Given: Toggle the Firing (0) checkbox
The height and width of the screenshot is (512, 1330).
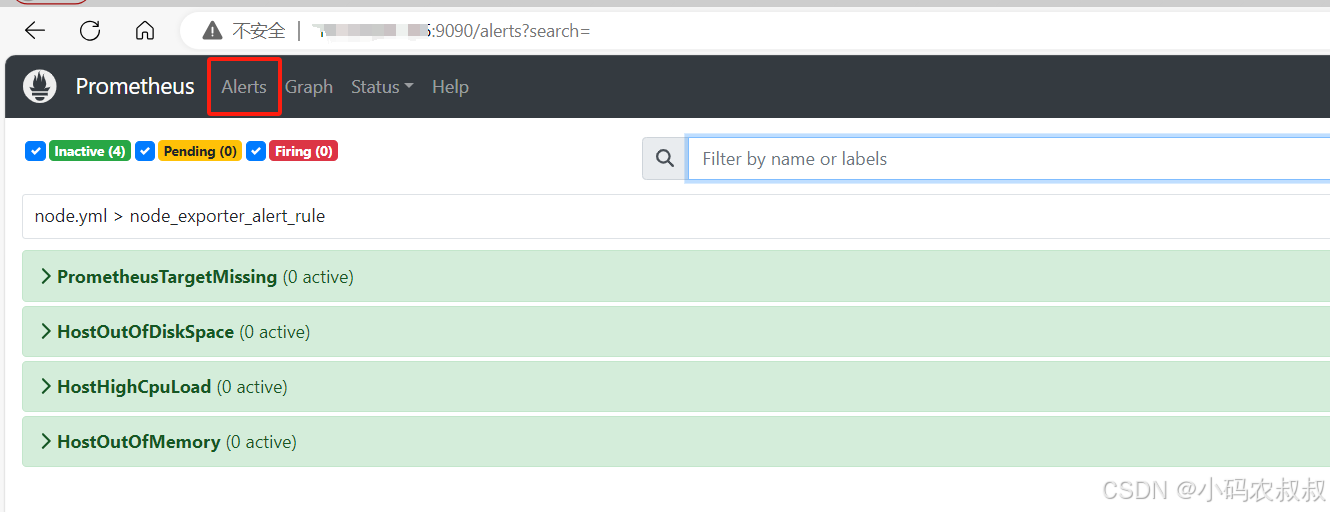Looking at the screenshot, I should (x=256, y=151).
